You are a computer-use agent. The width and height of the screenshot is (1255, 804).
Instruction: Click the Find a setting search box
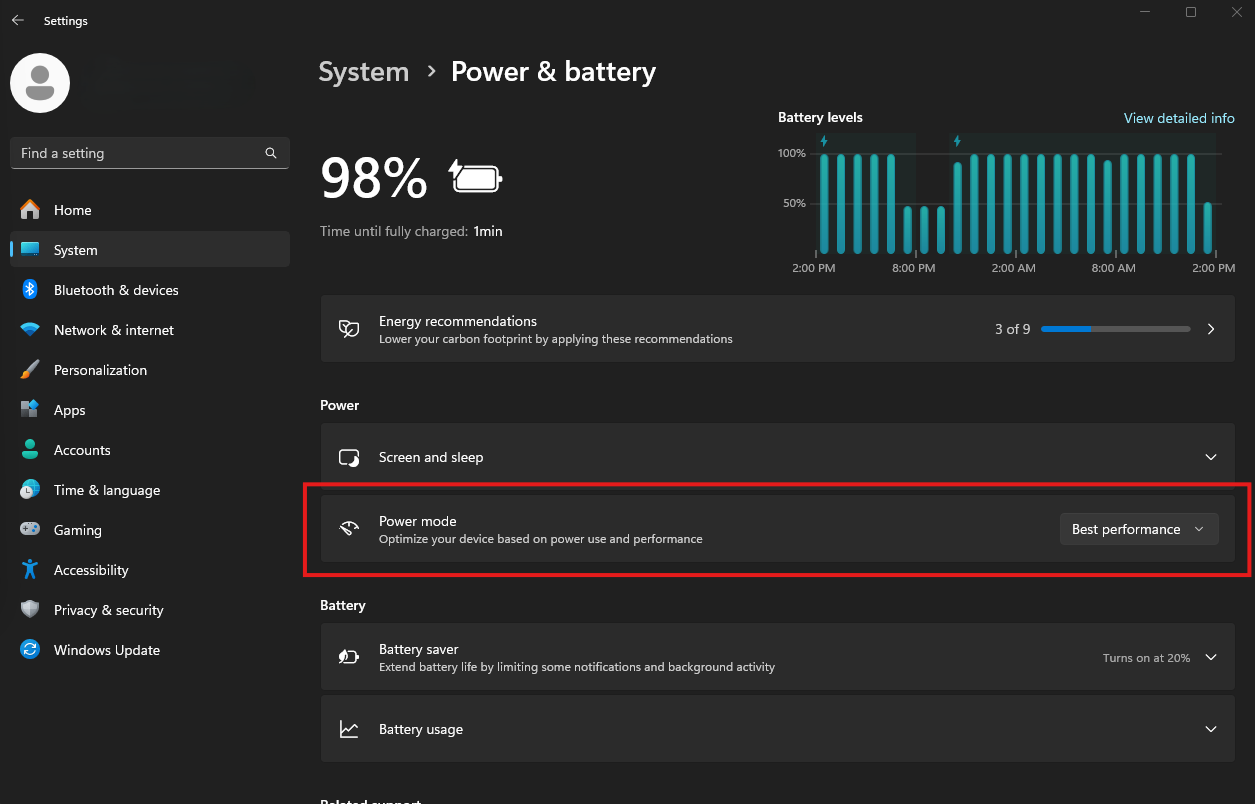(x=150, y=153)
